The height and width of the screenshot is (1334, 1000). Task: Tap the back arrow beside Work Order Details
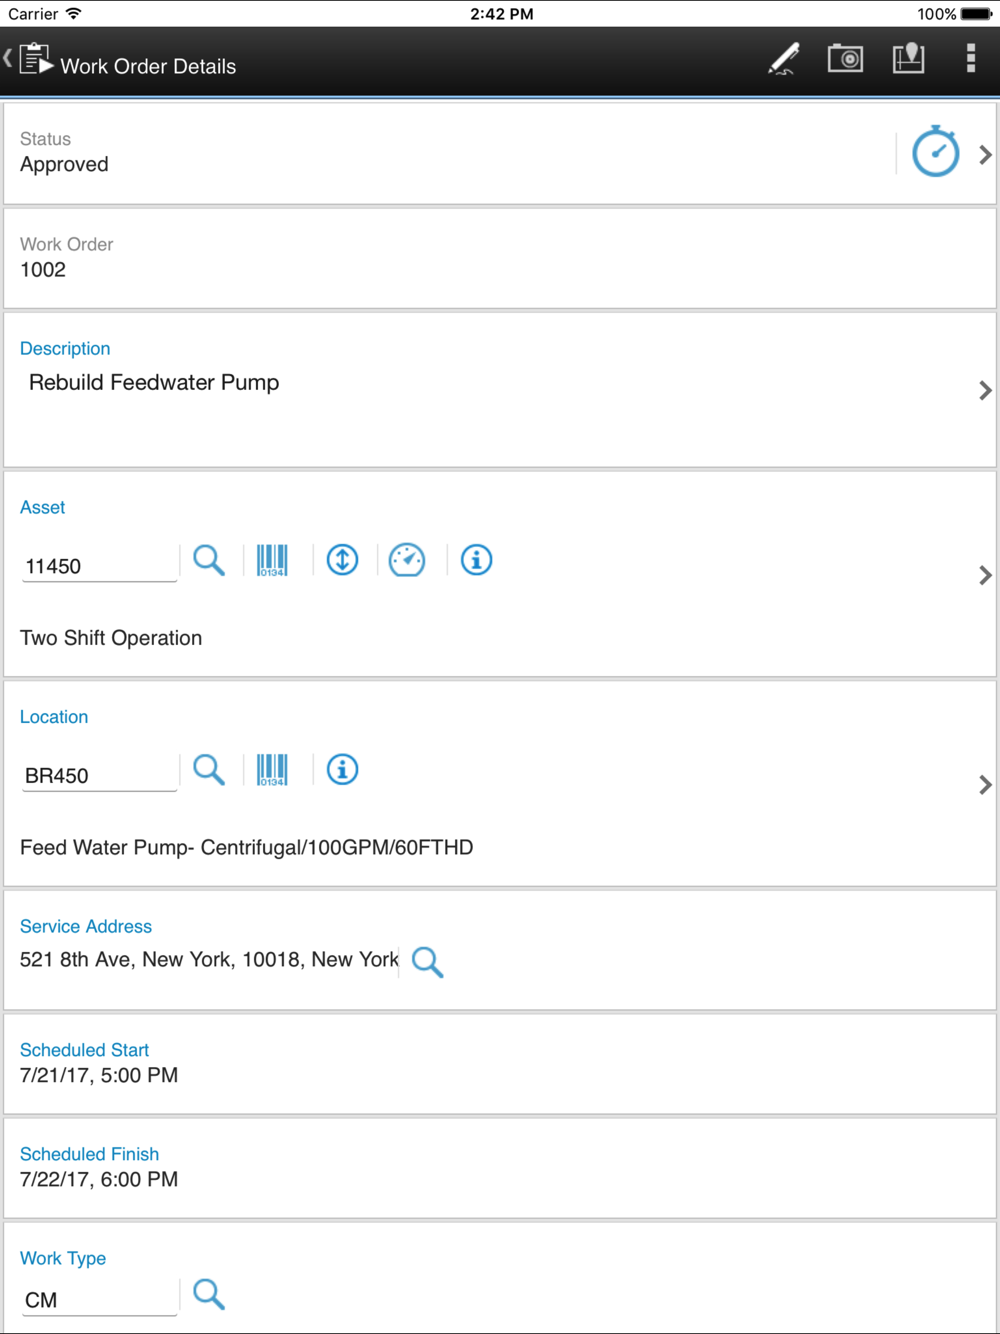pos(8,59)
